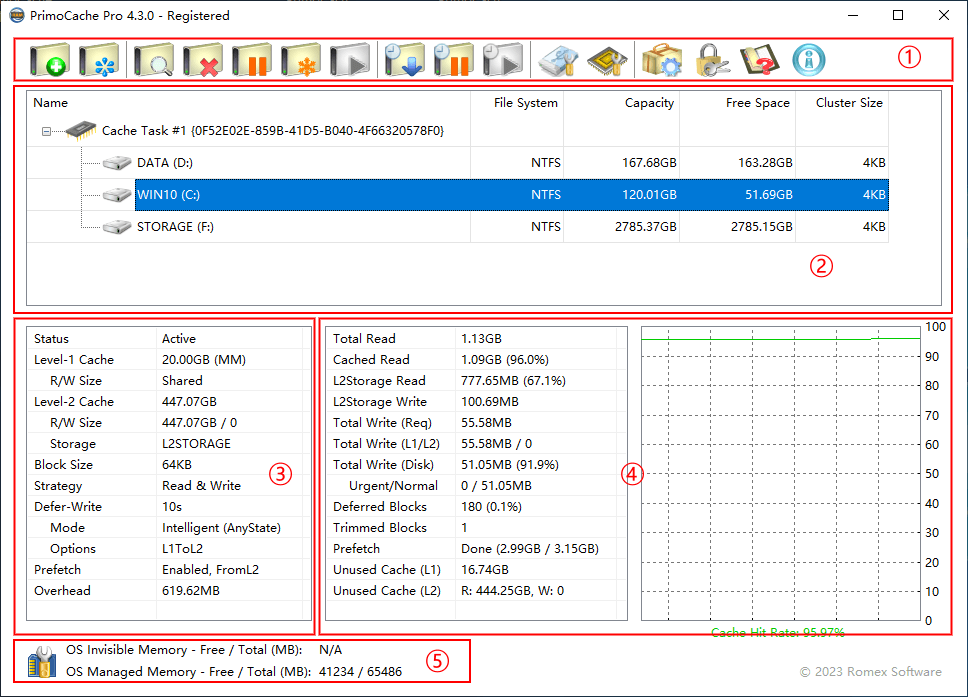Click the 'N/A' OS Invisible Memory value
The image size is (968, 697).
coord(330,649)
